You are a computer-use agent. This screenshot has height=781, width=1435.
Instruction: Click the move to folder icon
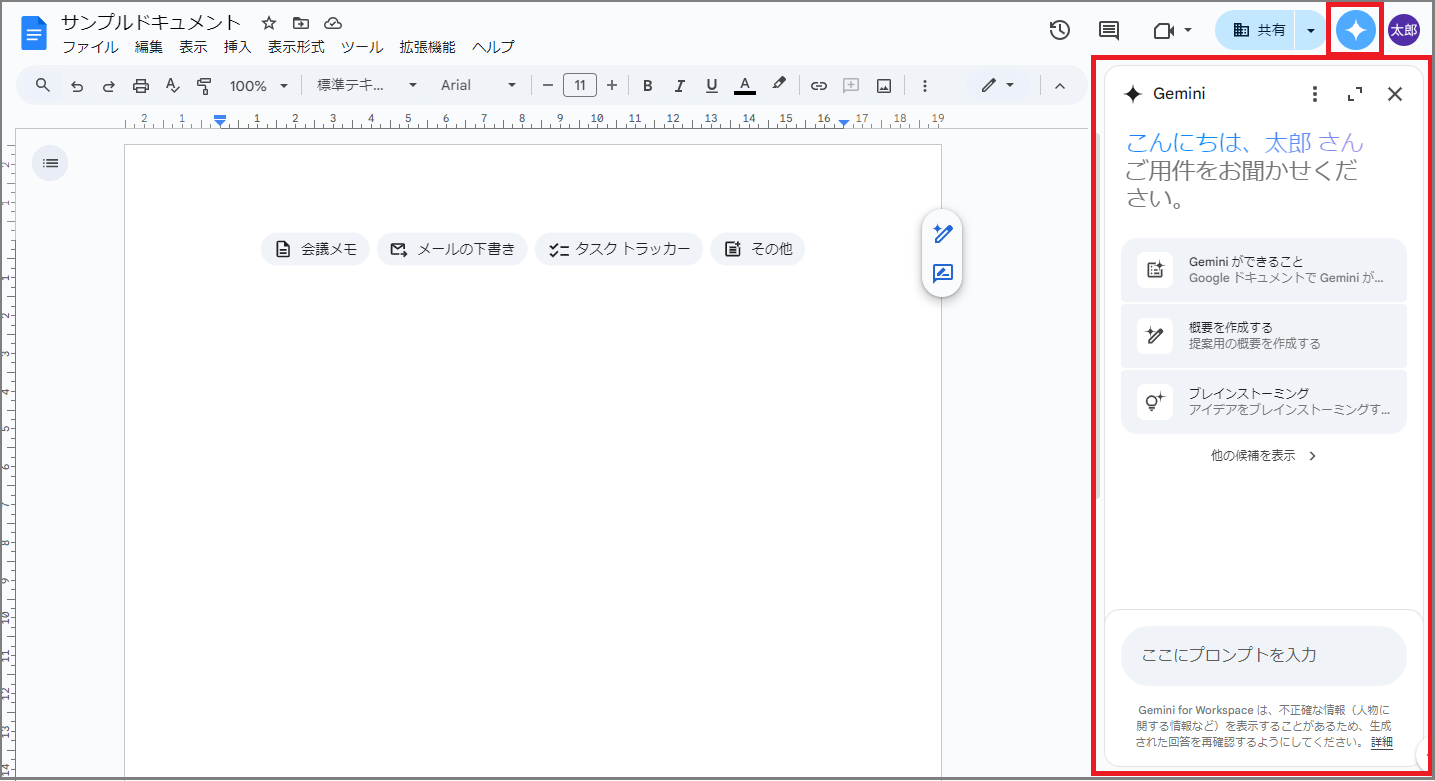point(301,23)
